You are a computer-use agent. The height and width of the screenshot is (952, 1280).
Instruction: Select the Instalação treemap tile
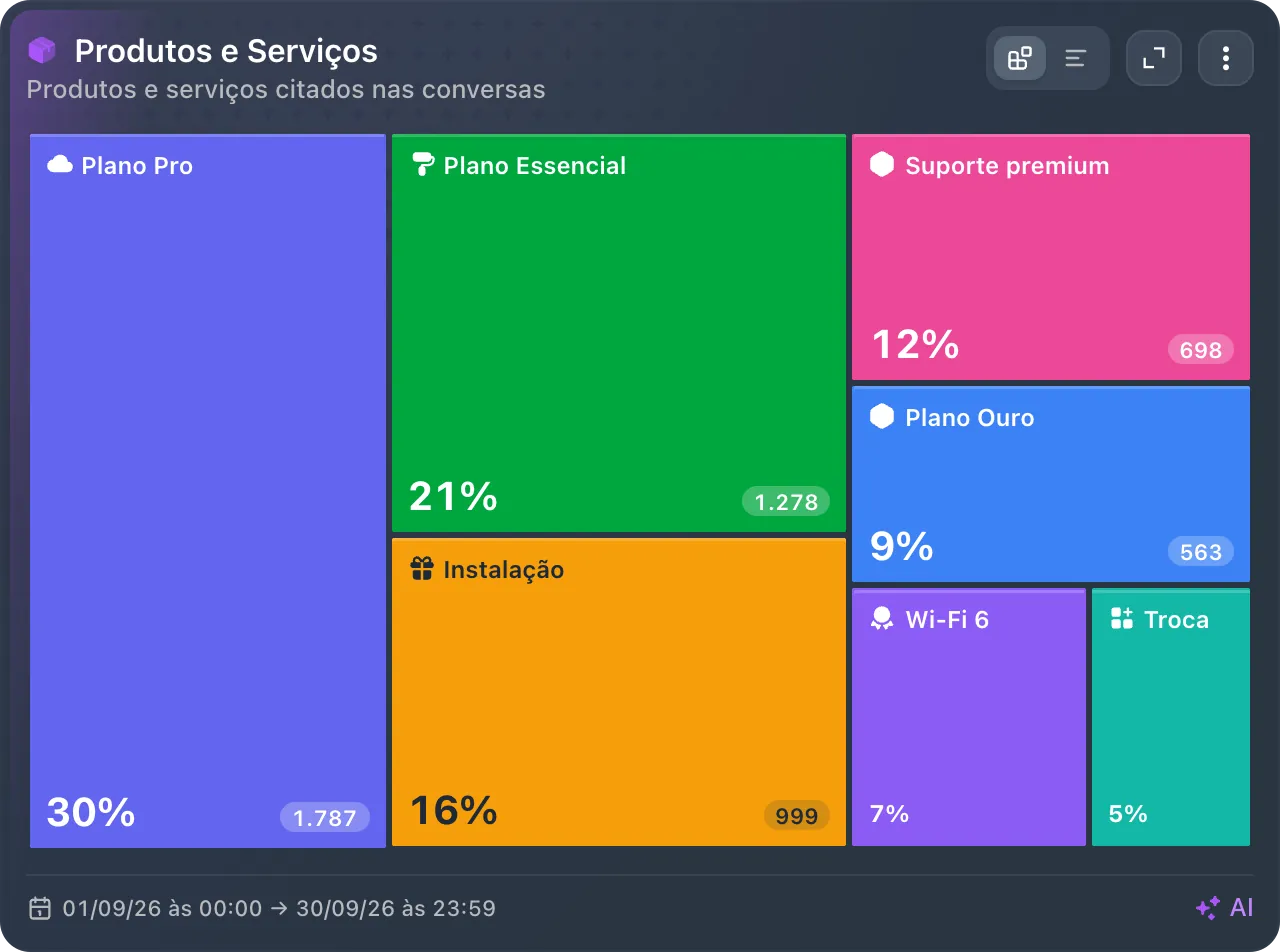click(619, 692)
